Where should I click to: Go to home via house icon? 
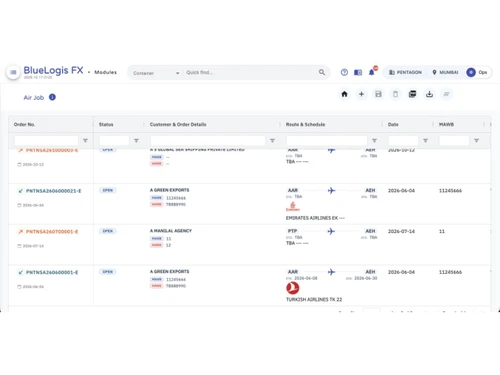344,94
